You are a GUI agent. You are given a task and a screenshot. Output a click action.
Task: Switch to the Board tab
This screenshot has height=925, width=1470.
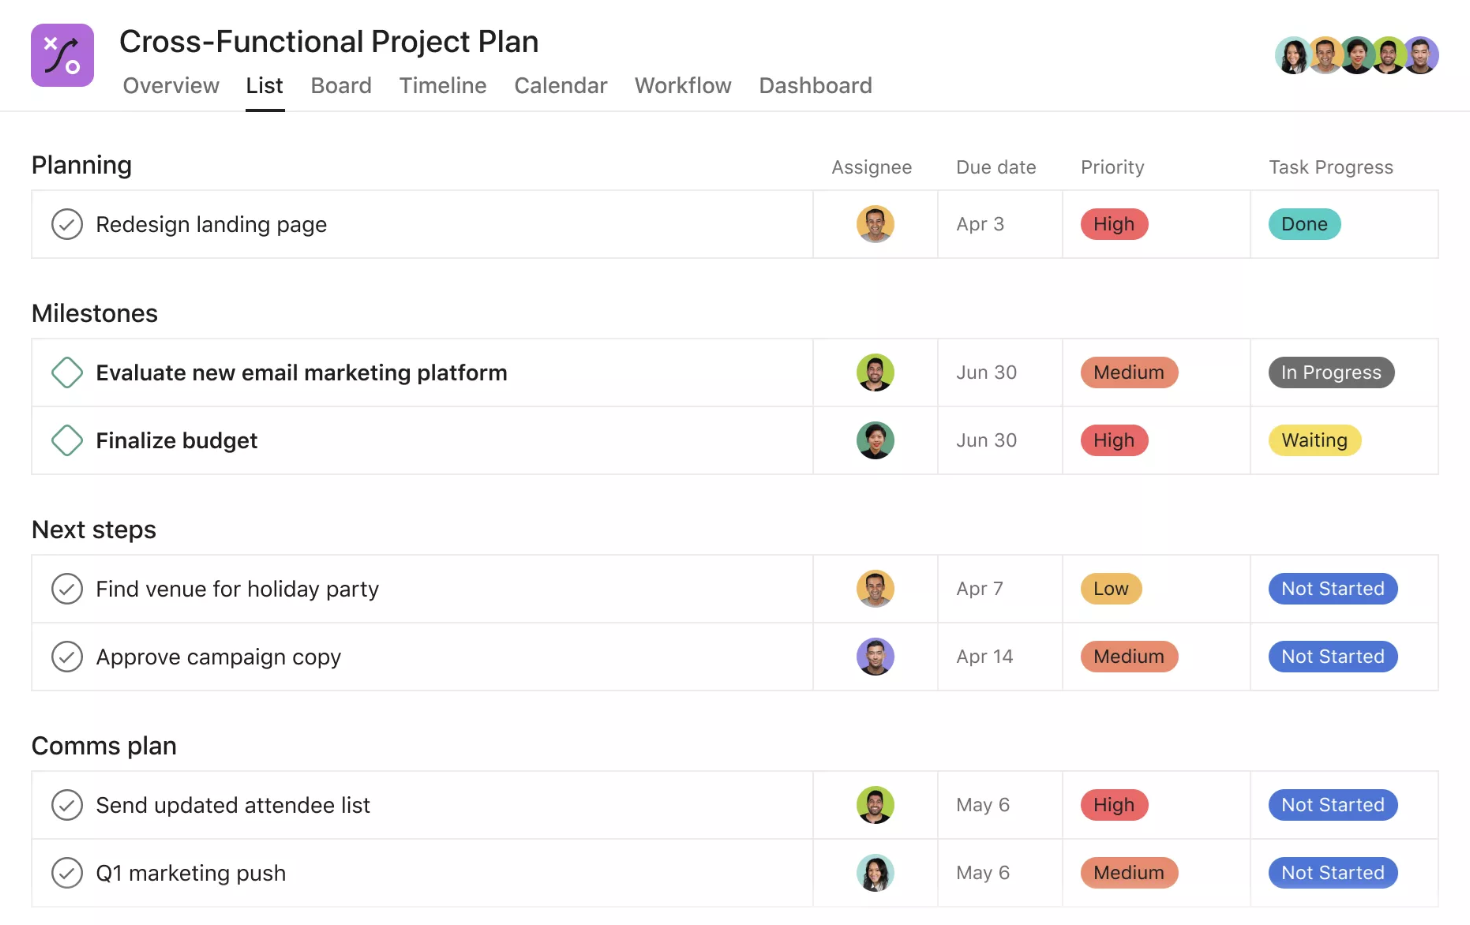pos(341,85)
